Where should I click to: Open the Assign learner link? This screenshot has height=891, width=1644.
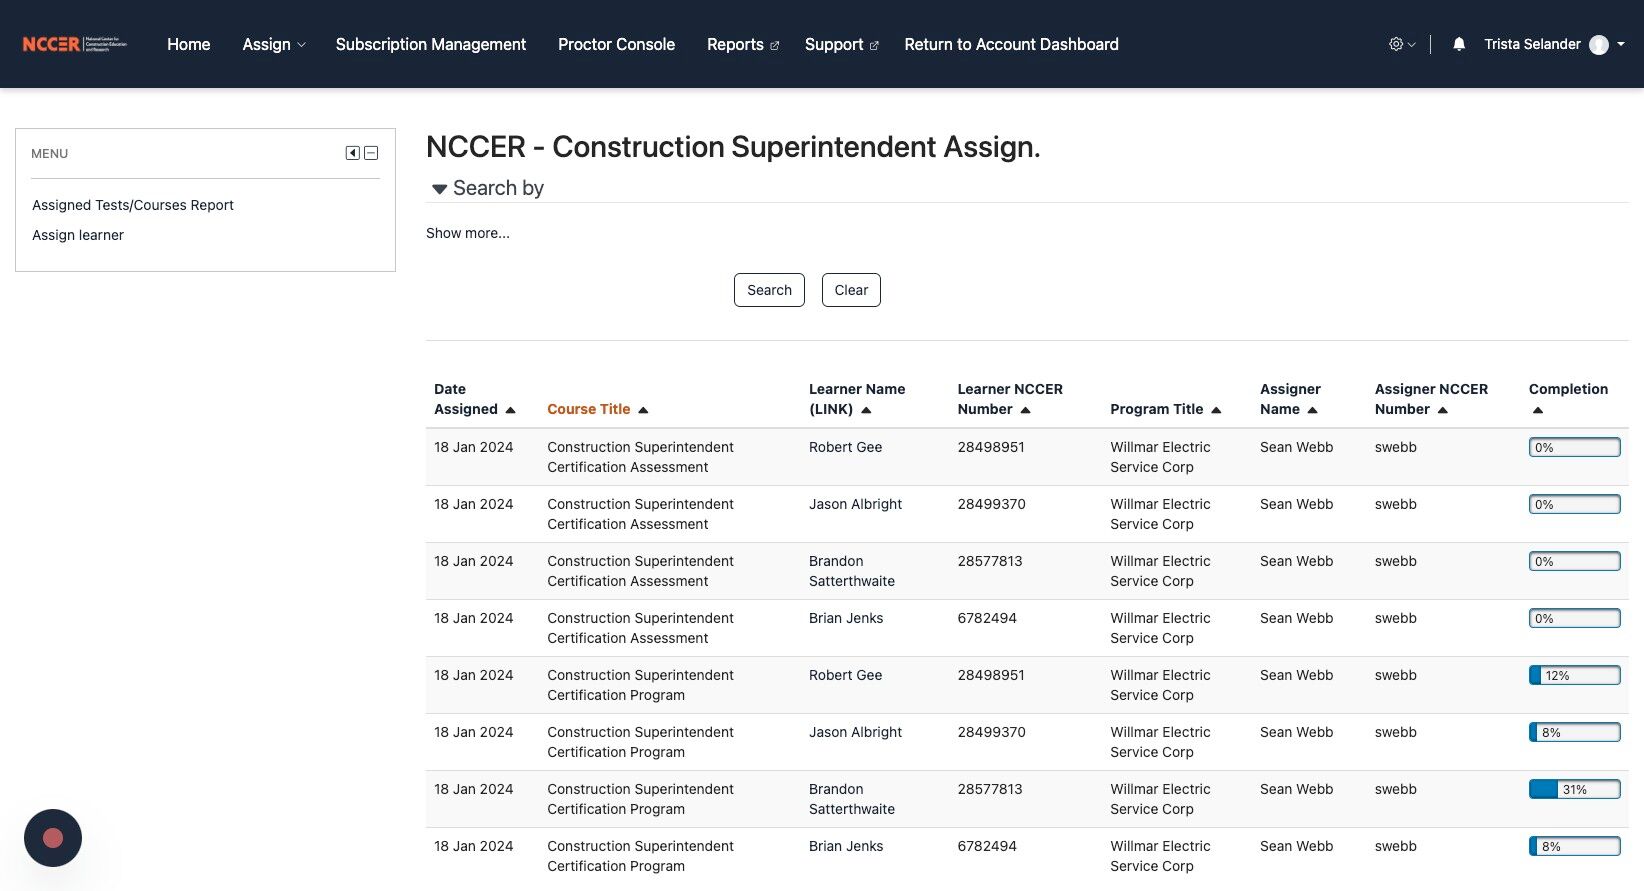[78, 235]
